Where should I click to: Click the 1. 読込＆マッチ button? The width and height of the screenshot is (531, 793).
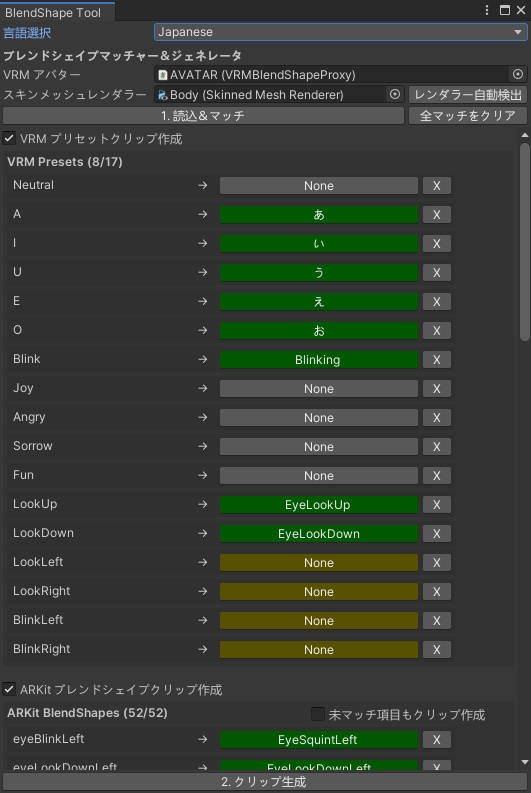[203, 116]
